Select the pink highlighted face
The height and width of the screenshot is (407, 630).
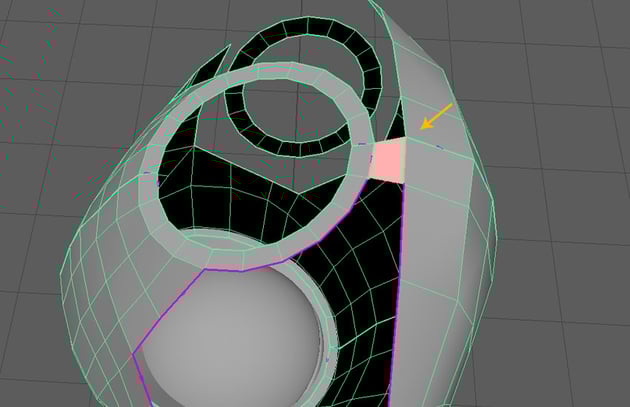[x=387, y=161]
